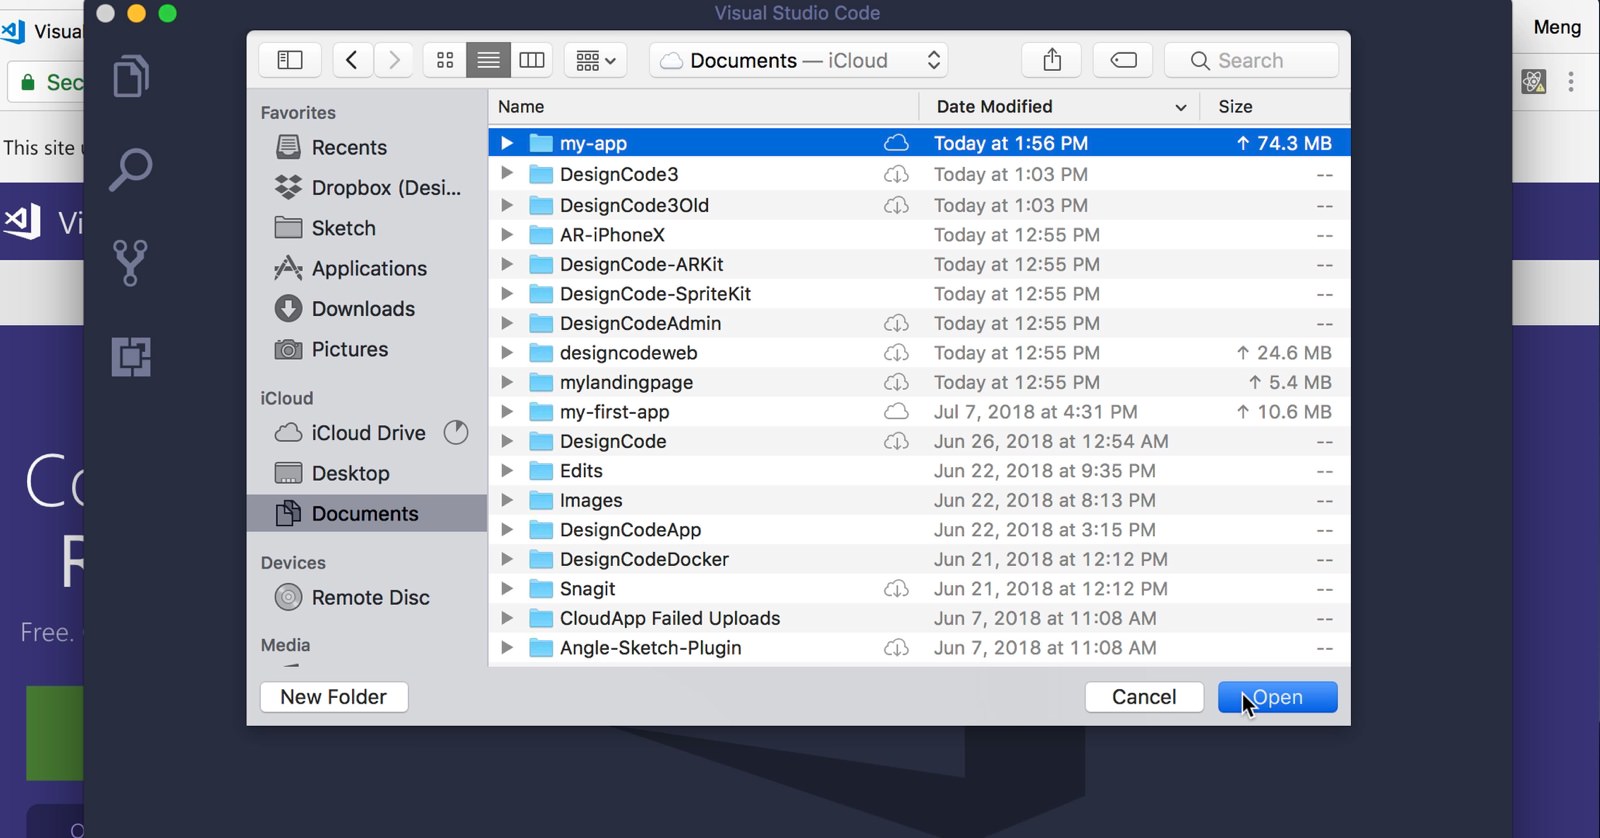The image size is (1600, 838).
Task: Switch to icon grid view
Action: pos(445,60)
